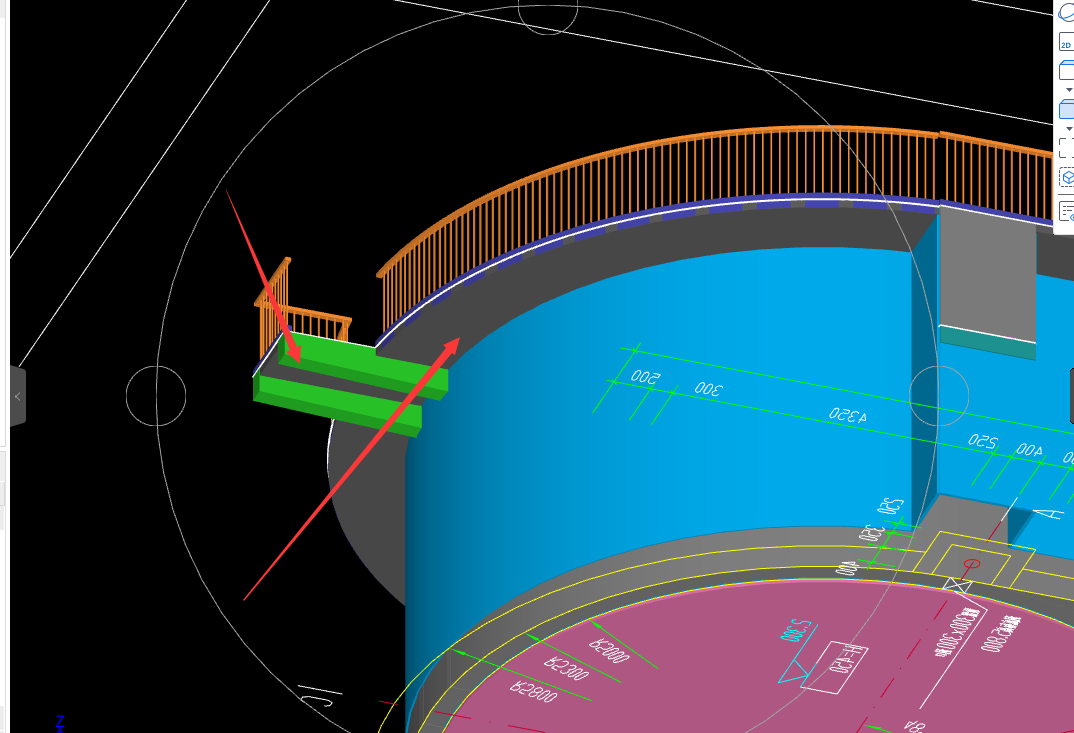Activate the dashed rectangle selection tool
This screenshot has height=733, width=1074.
click(x=1067, y=147)
